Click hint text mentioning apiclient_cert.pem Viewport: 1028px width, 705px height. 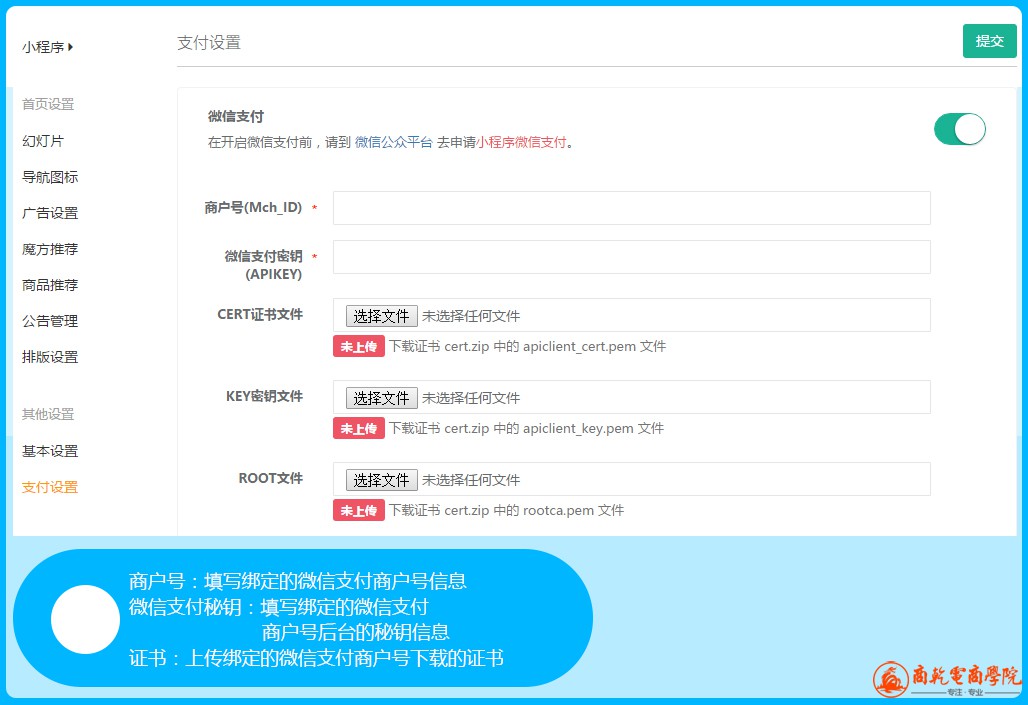527,346
